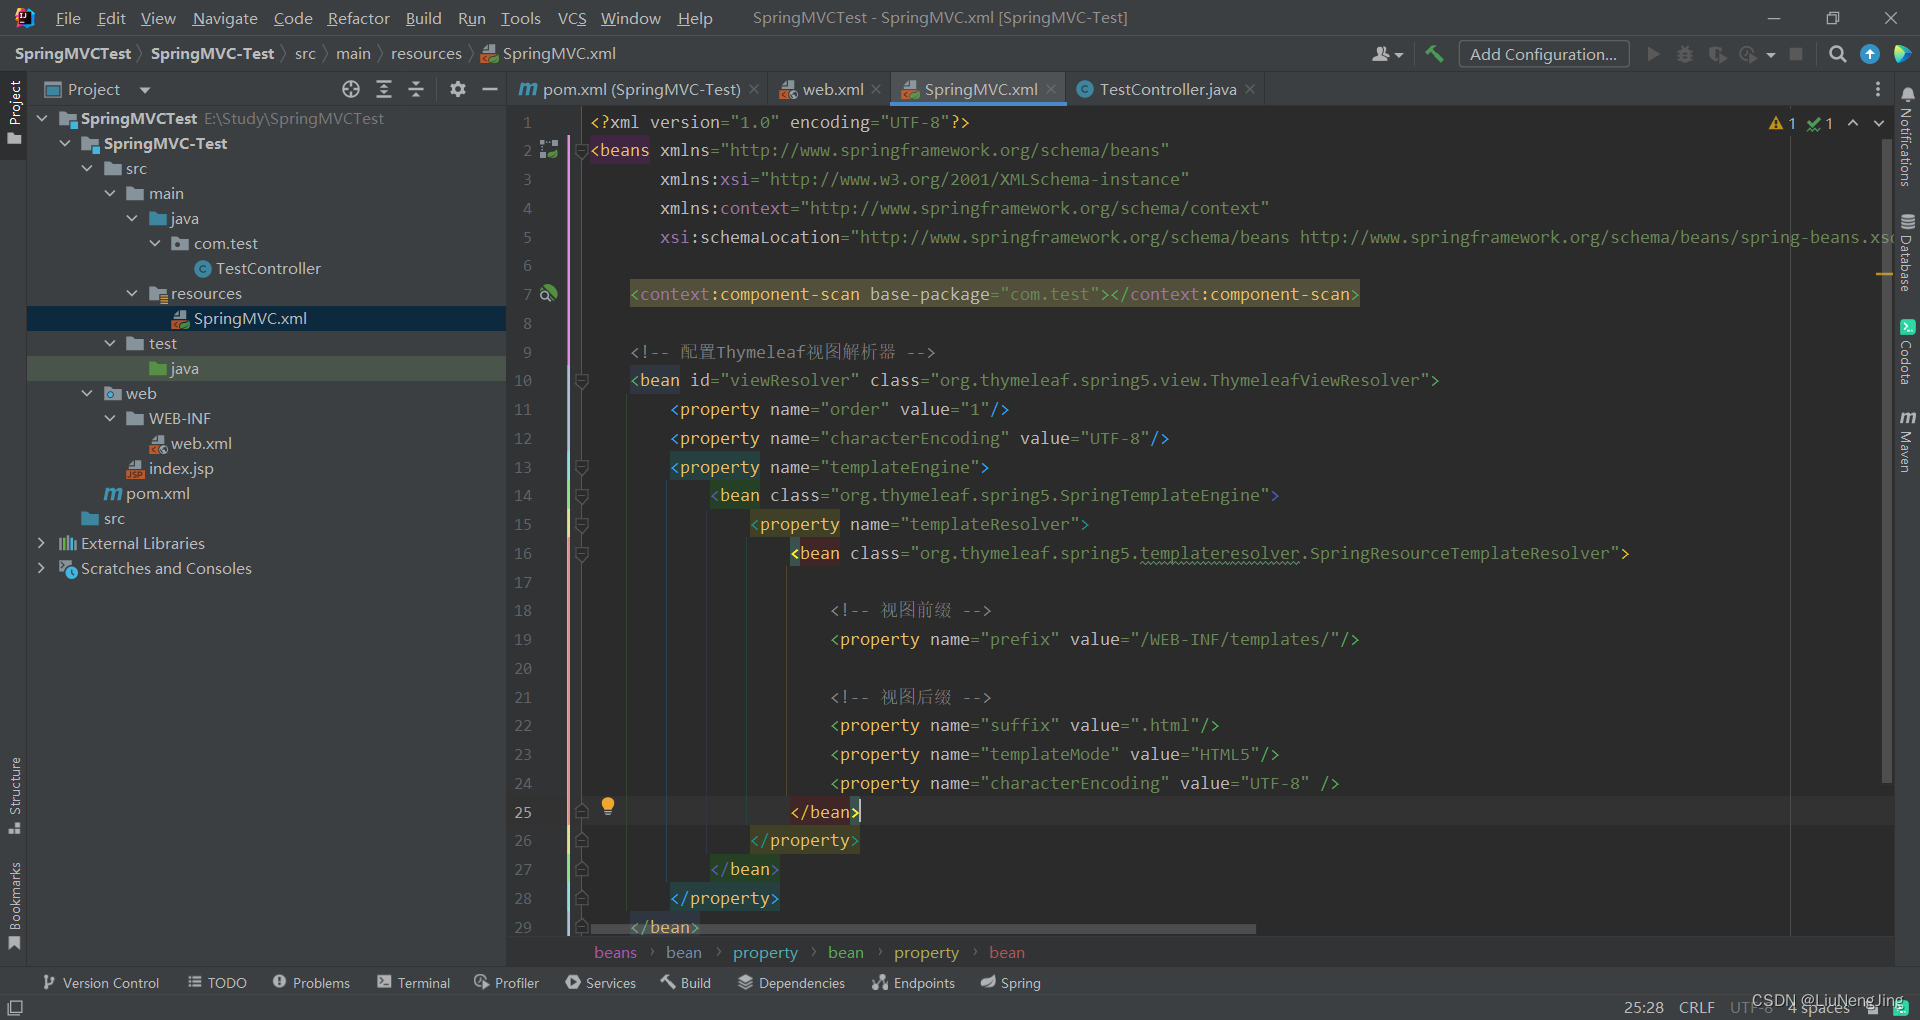Image resolution: width=1920 pixels, height=1020 pixels.
Task: Click the property breadcrumb after beans > bean
Action: 765,953
